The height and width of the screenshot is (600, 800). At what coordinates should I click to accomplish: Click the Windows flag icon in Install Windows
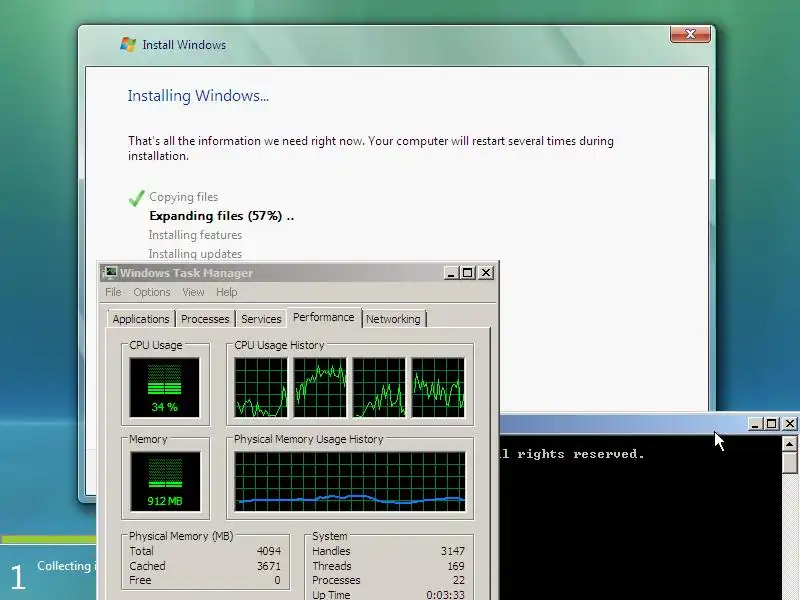click(x=128, y=44)
